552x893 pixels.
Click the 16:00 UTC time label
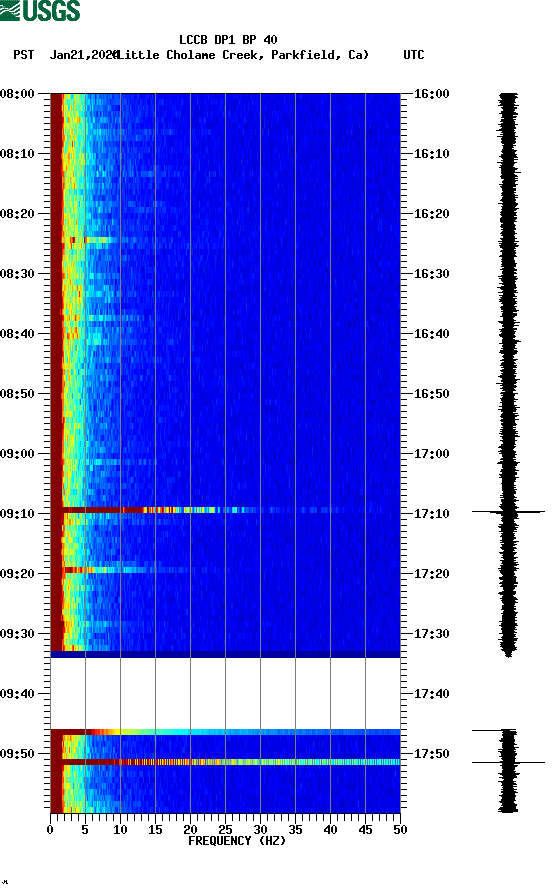coord(431,93)
